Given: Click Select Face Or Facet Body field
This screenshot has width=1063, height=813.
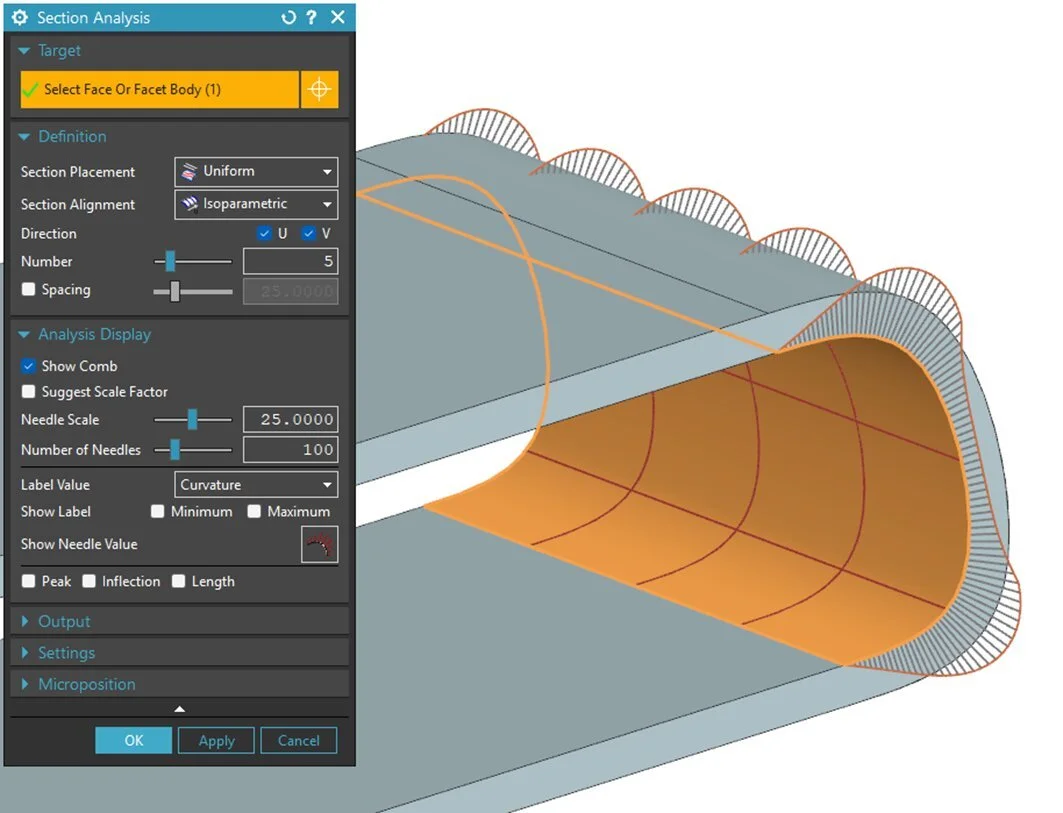Looking at the screenshot, I should [159, 90].
